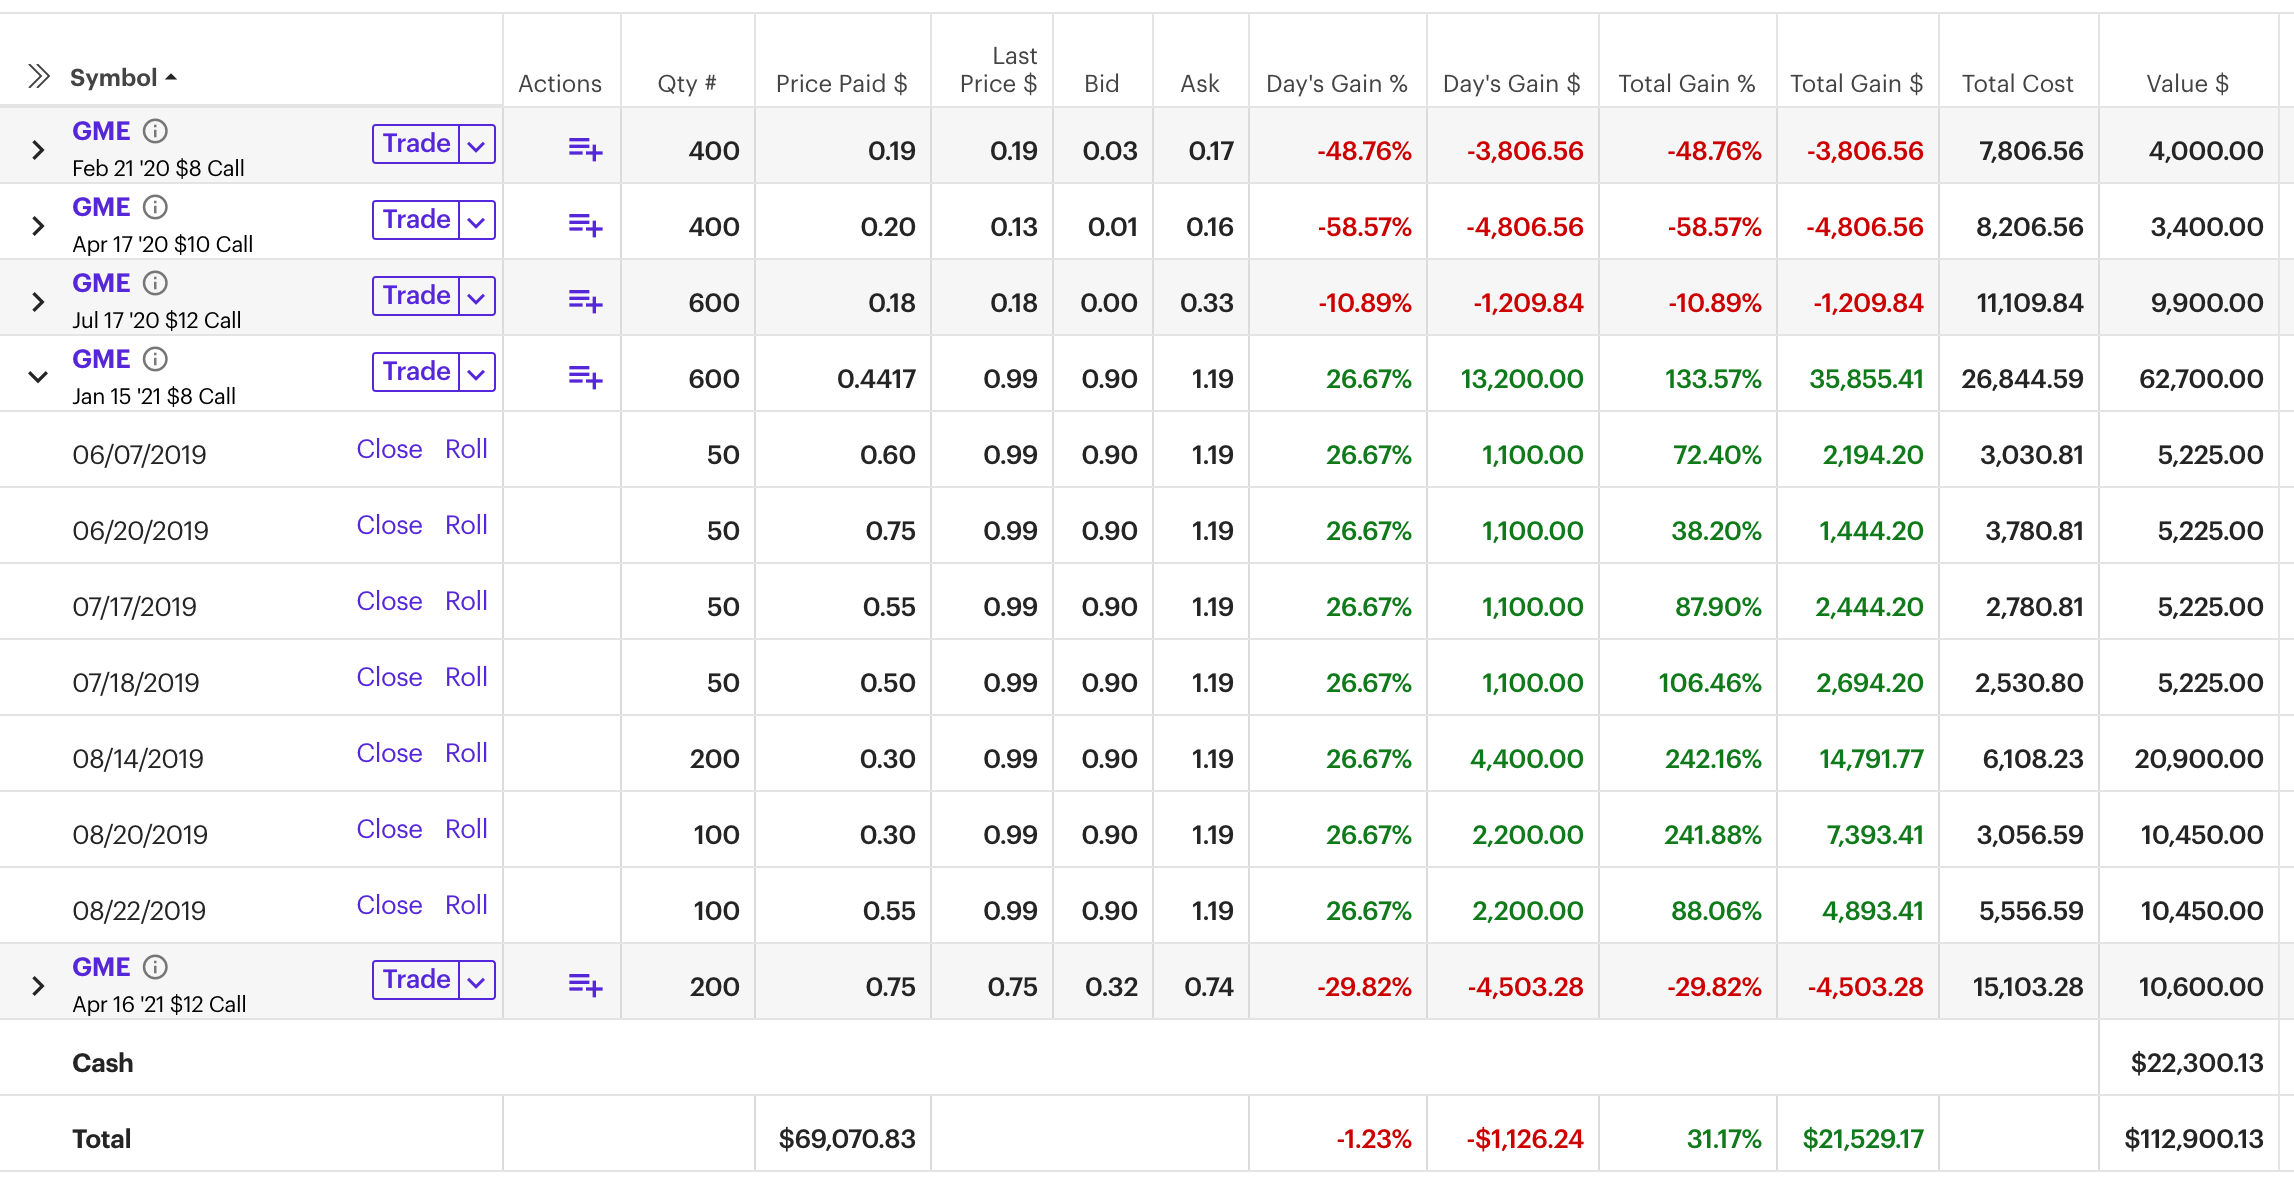
Task: Select the Cash value $22,300.13
Action: click(2196, 1062)
